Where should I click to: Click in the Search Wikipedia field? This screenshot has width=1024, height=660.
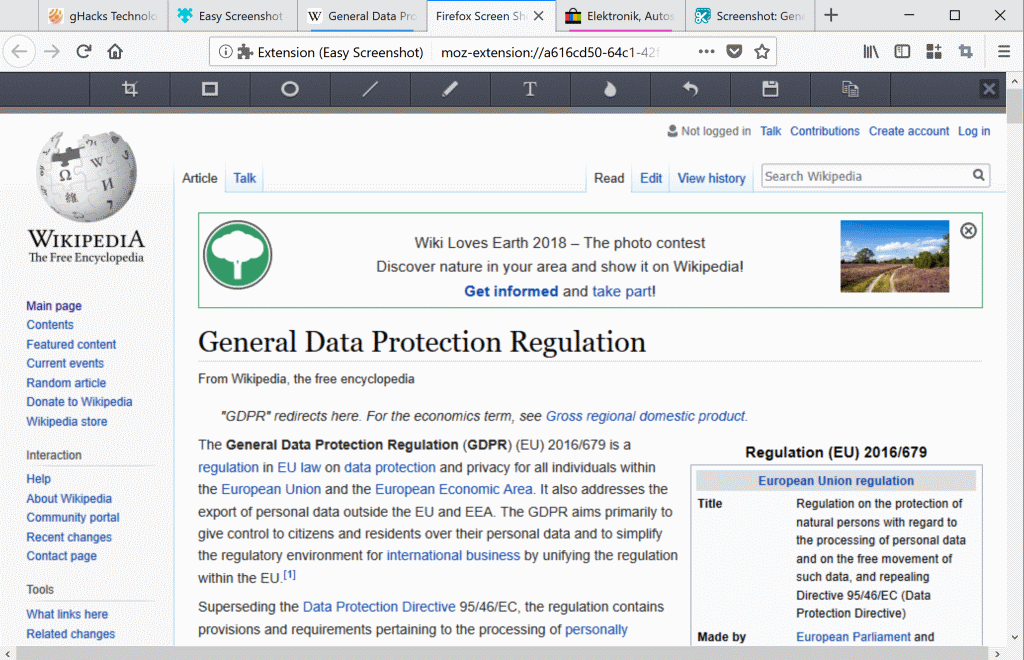click(866, 176)
